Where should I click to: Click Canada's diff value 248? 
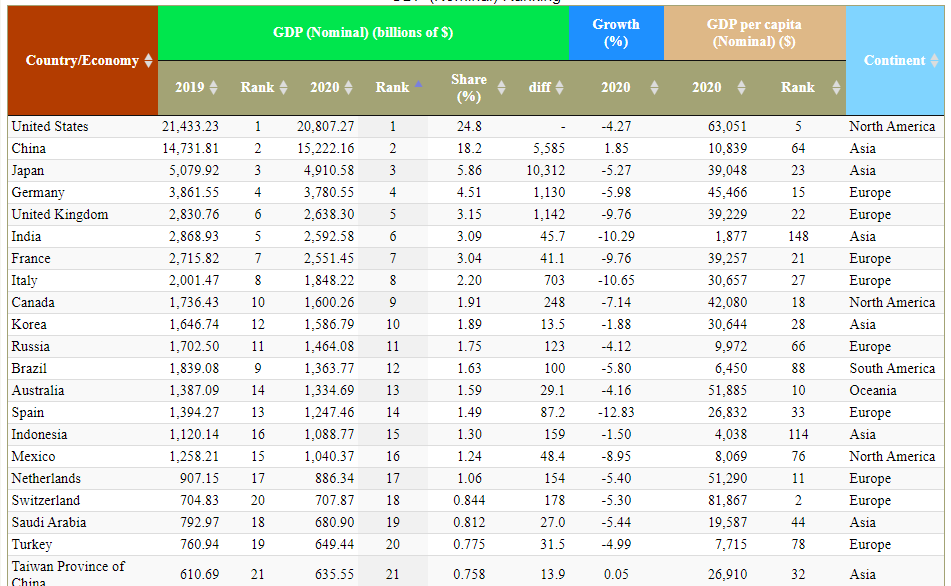[554, 303]
